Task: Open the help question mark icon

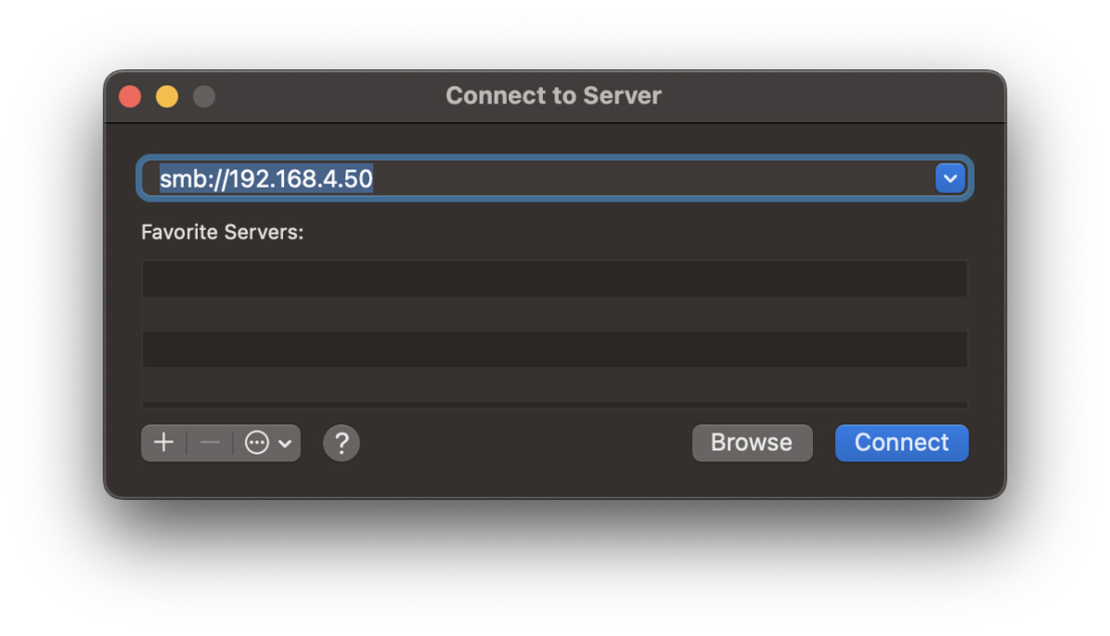Action: click(341, 443)
